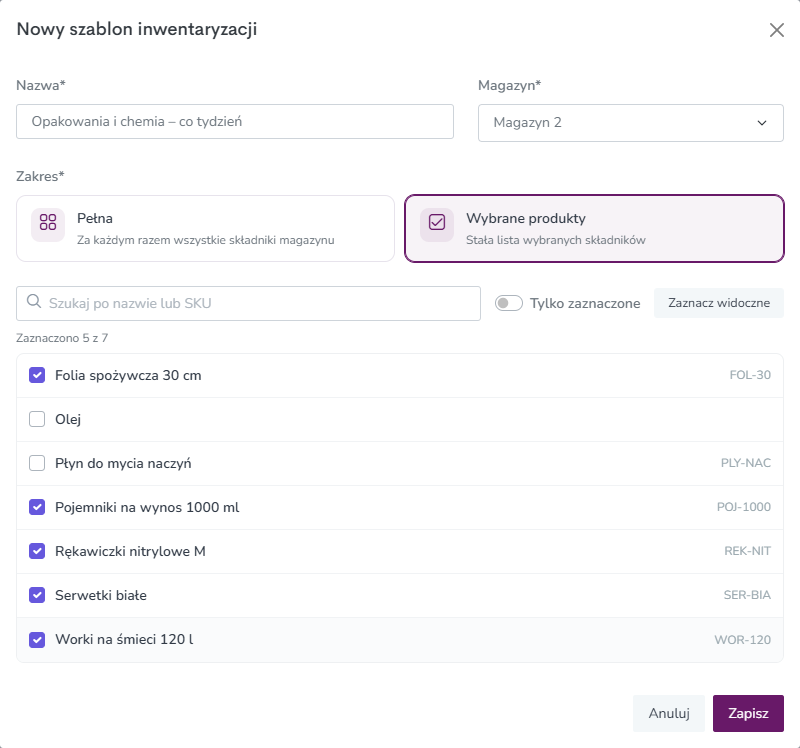This screenshot has height=748, width=800.
Task: Click the SER-BIA SKU code
Action: (x=747, y=595)
